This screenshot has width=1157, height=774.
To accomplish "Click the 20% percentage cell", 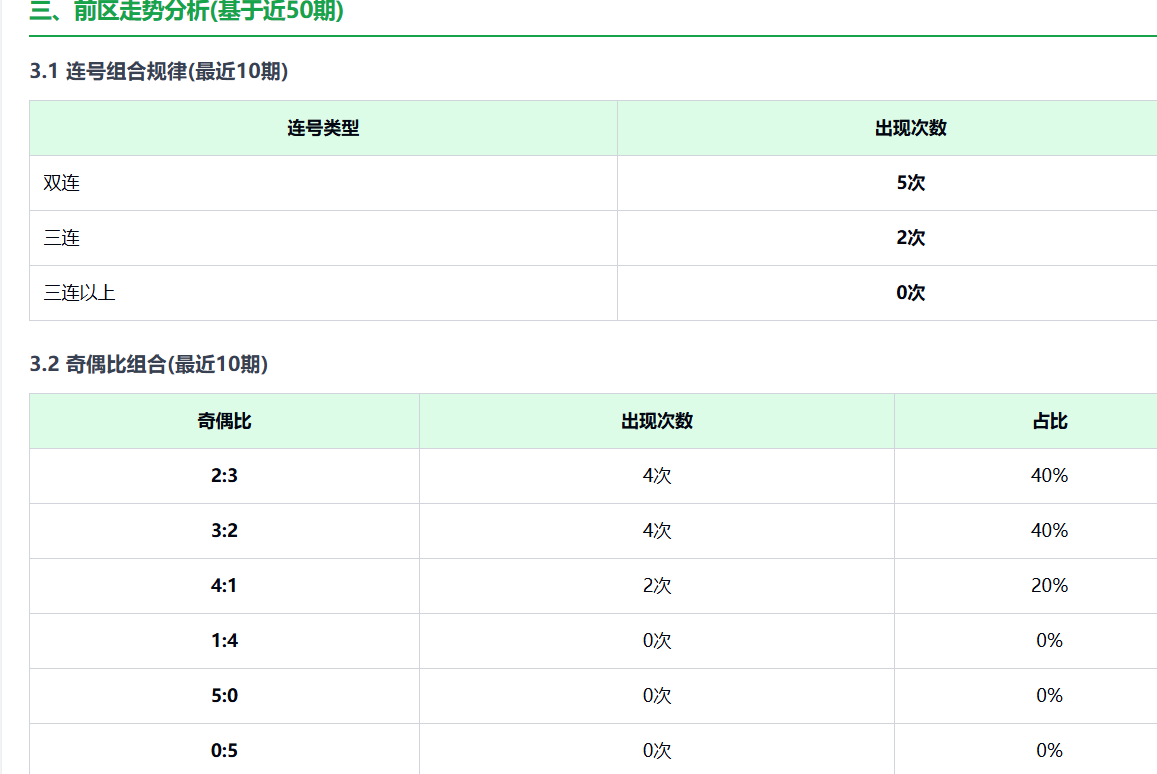I will click(x=1049, y=586).
